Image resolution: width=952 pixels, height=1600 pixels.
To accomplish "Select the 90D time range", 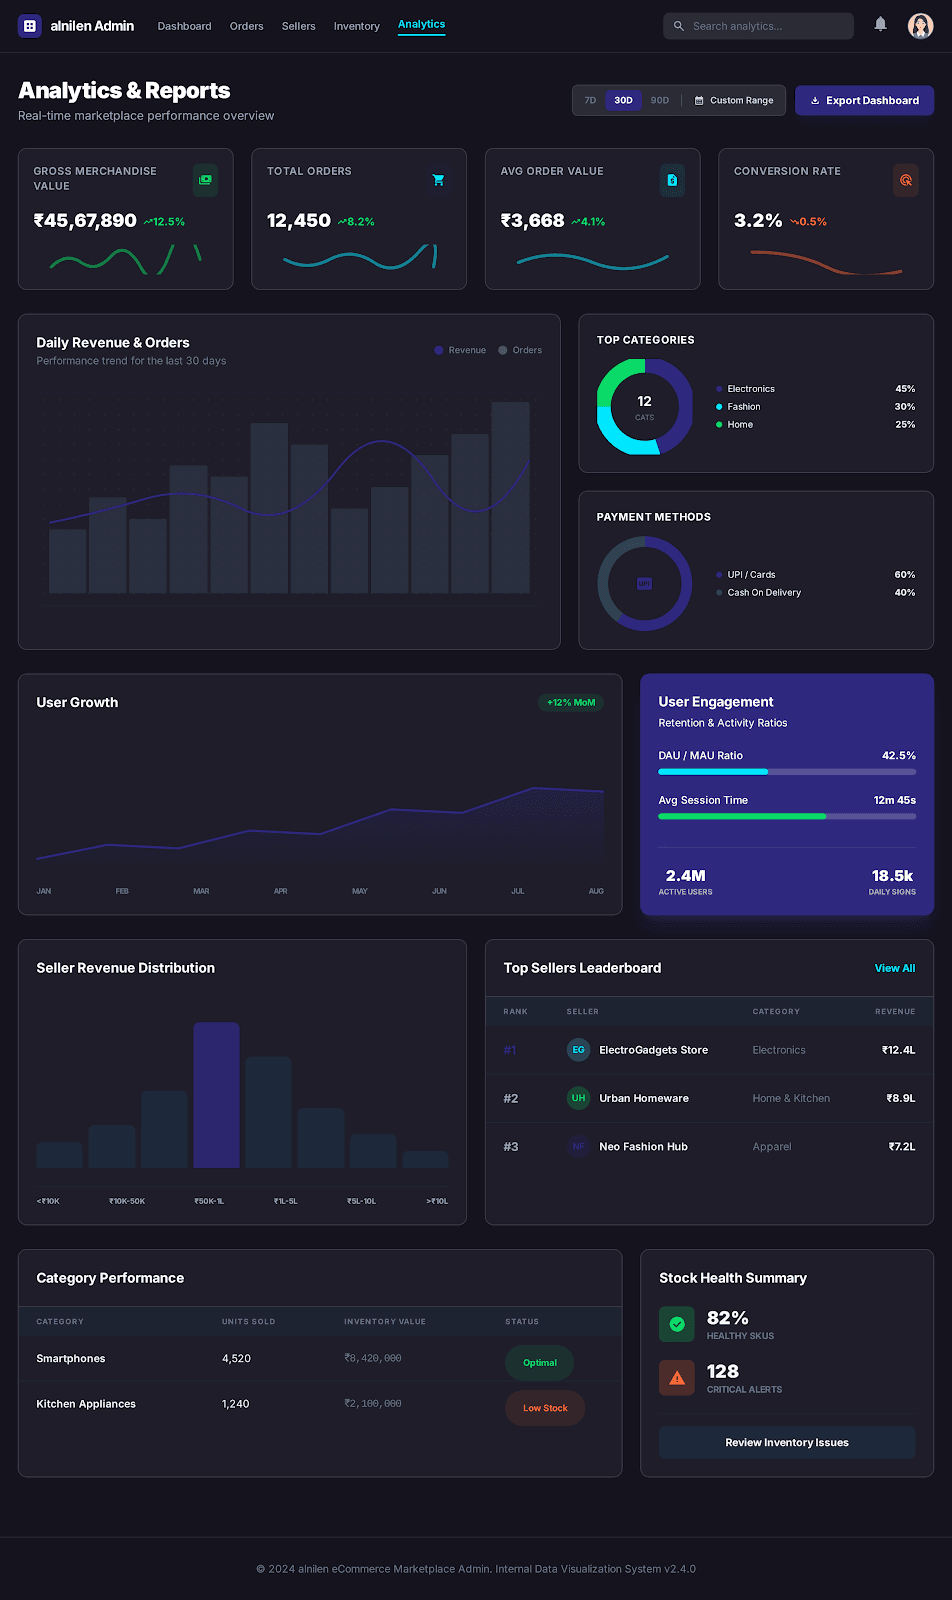I will [x=660, y=100].
